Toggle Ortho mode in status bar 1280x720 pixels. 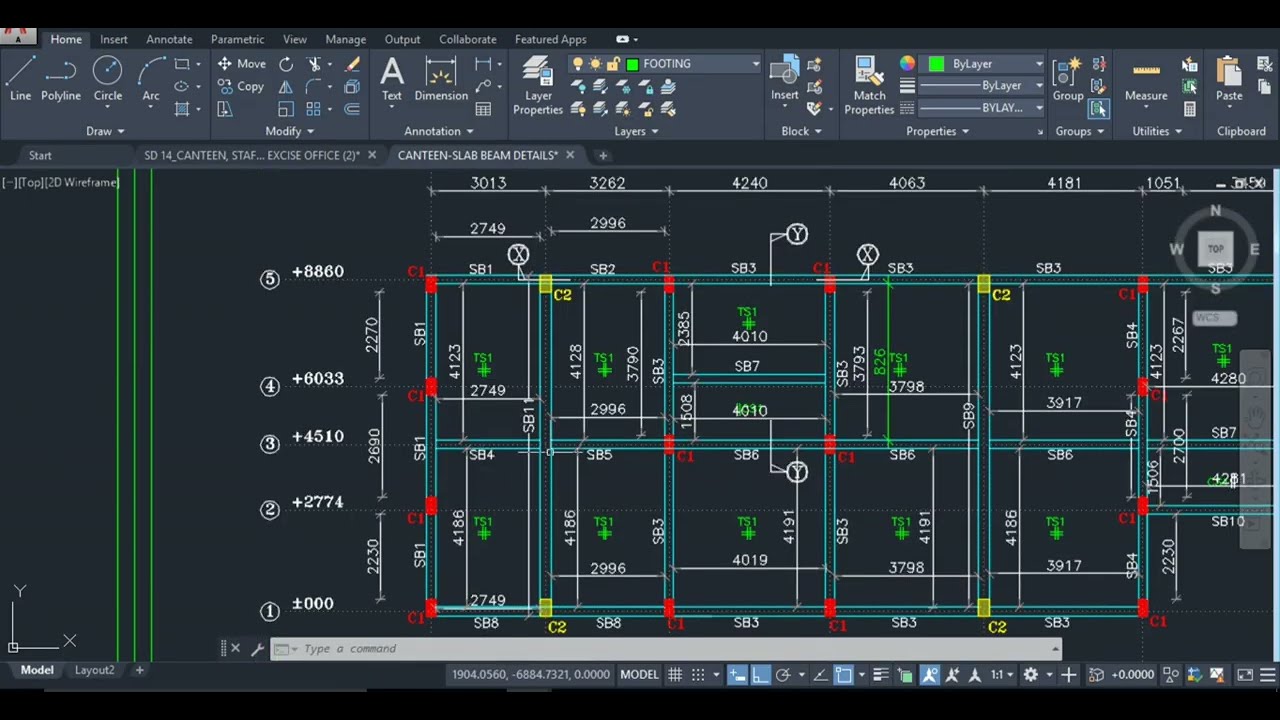tap(760, 675)
